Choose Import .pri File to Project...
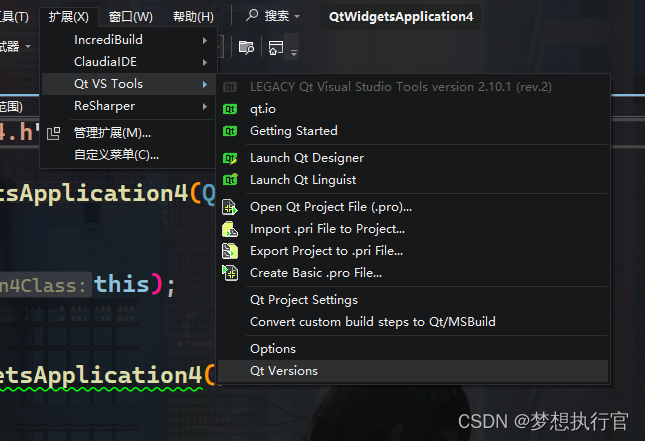The height and width of the screenshot is (441, 645). tap(413, 229)
